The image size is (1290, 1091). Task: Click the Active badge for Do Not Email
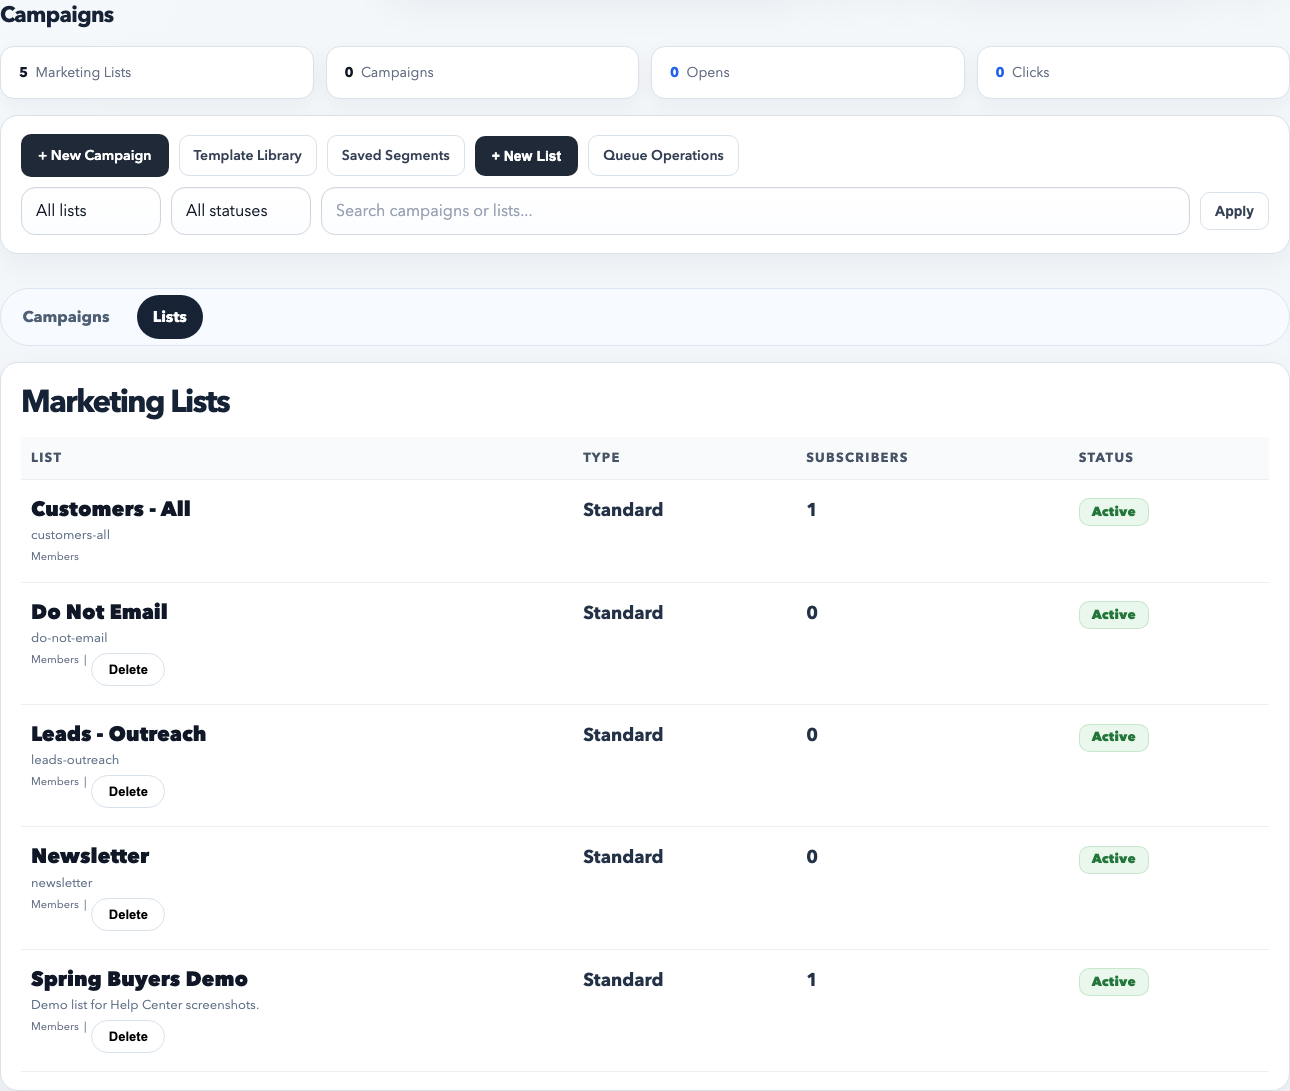1113,615
